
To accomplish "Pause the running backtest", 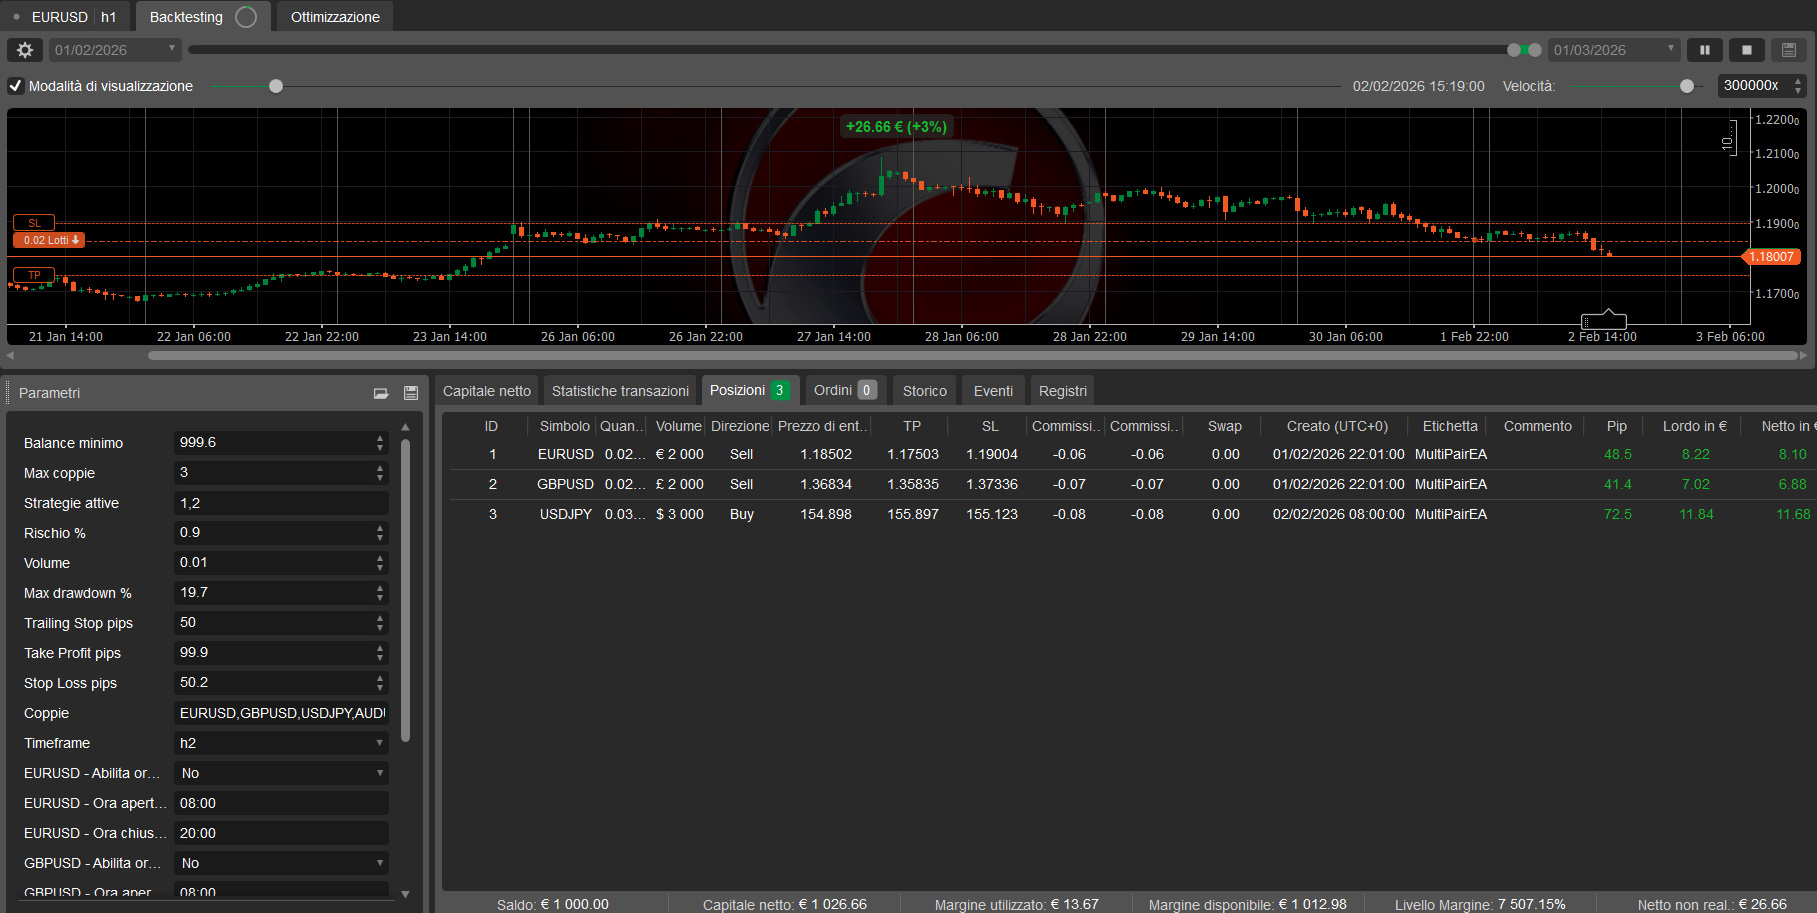I will coord(1704,49).
